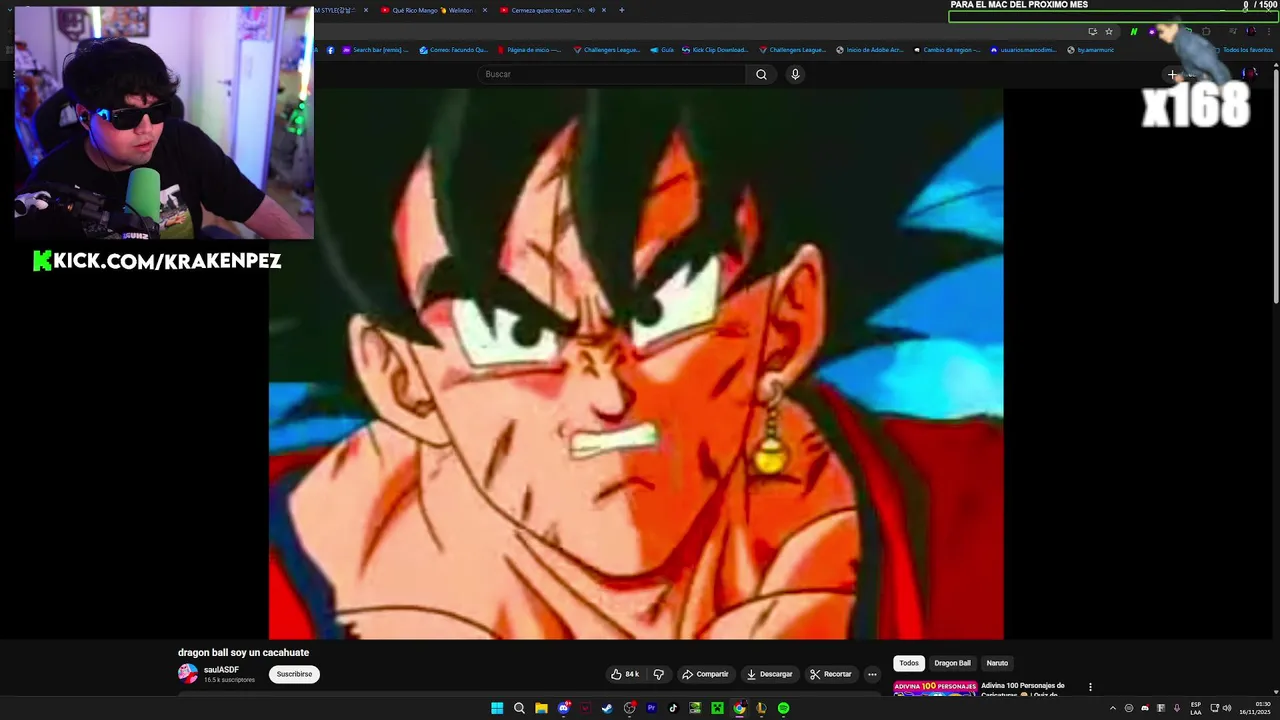Click the Recortar clip button
This screenshot has height=720, width=1280.
831,674
